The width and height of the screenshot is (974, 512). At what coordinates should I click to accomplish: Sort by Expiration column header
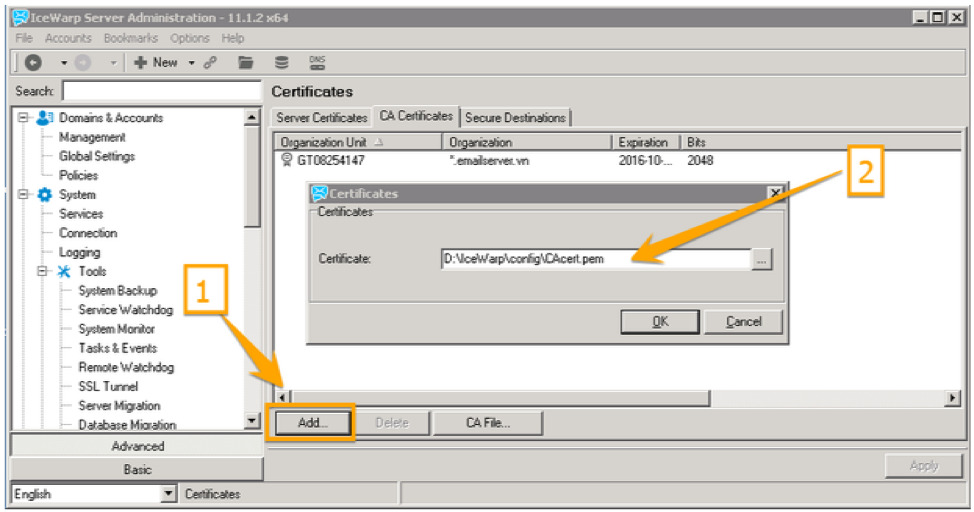pos(647,142)
